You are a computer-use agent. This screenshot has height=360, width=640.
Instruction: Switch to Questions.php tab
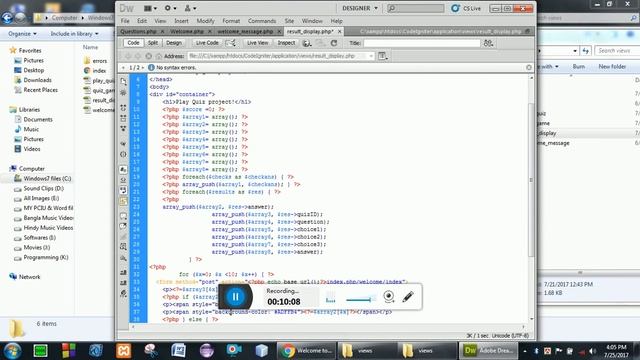(x=138, y=31)
